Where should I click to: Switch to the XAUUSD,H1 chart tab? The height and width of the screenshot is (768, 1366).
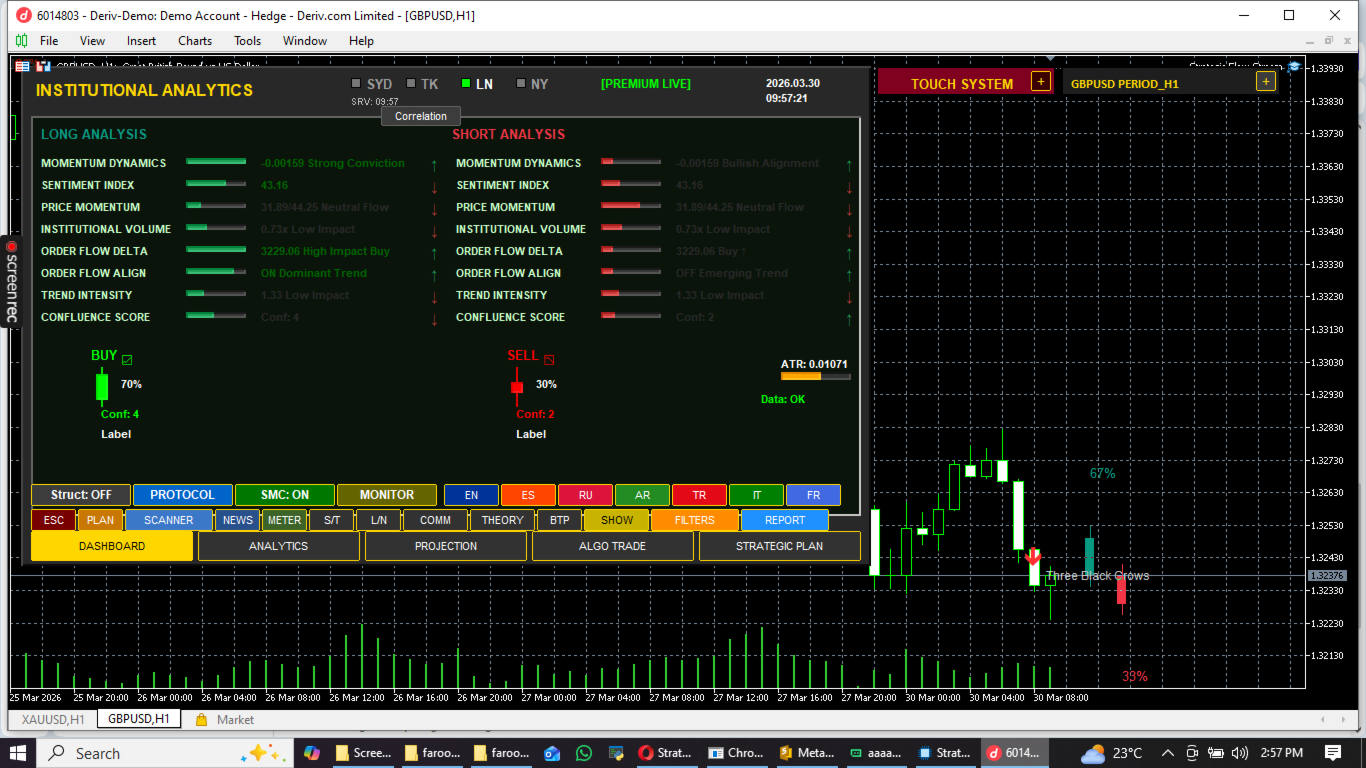(53, 719)
